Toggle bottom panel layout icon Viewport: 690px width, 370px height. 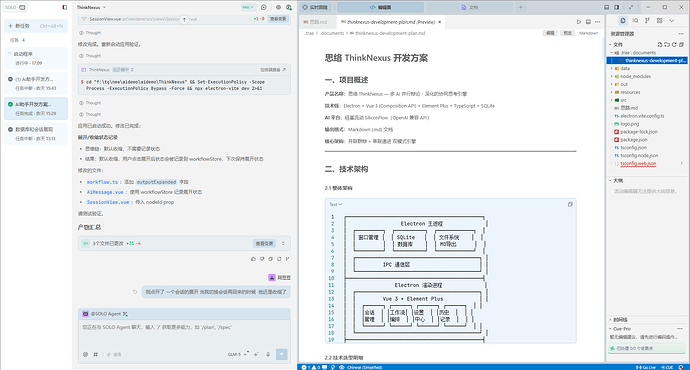606,7
